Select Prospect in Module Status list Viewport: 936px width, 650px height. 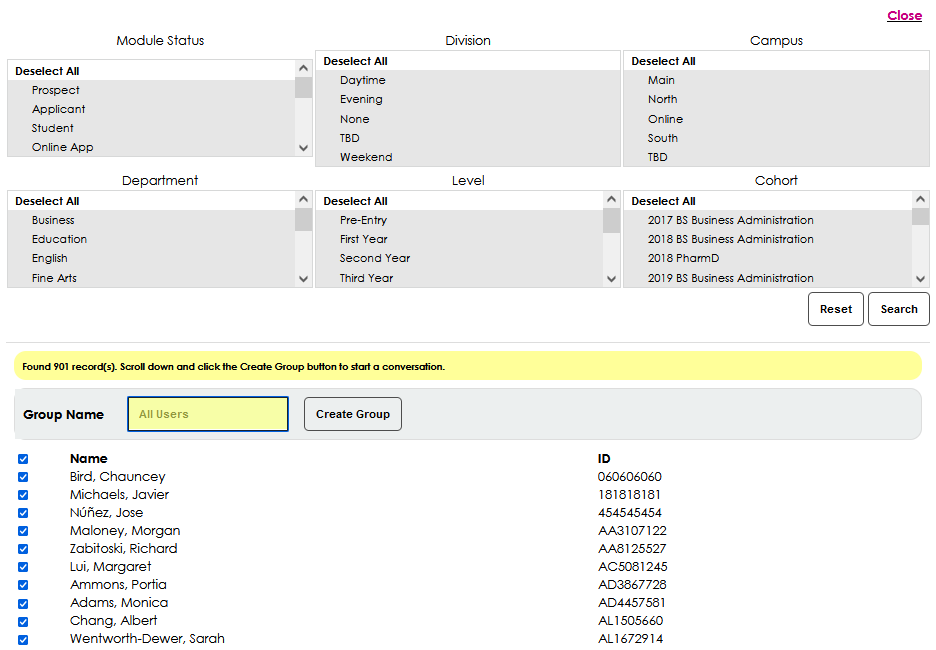pyautogui.click(x=55, y=90)
